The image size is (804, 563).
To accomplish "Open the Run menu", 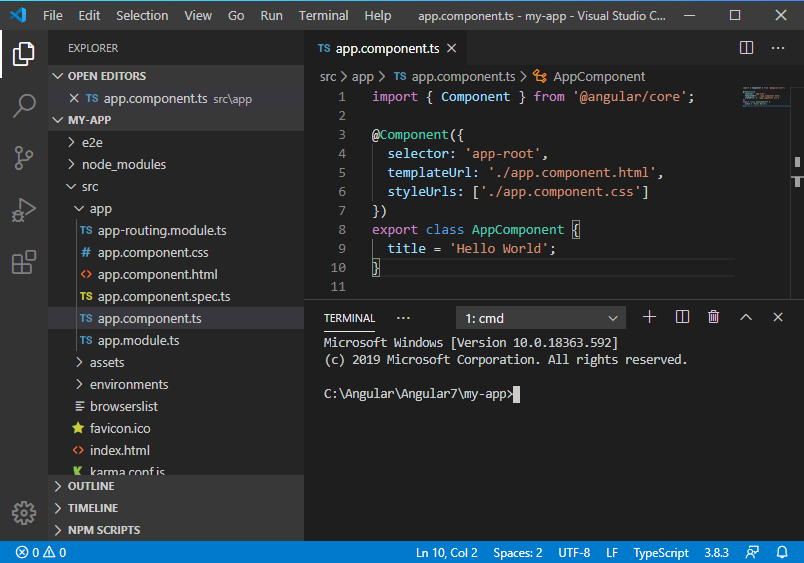I will pos(271,15).
